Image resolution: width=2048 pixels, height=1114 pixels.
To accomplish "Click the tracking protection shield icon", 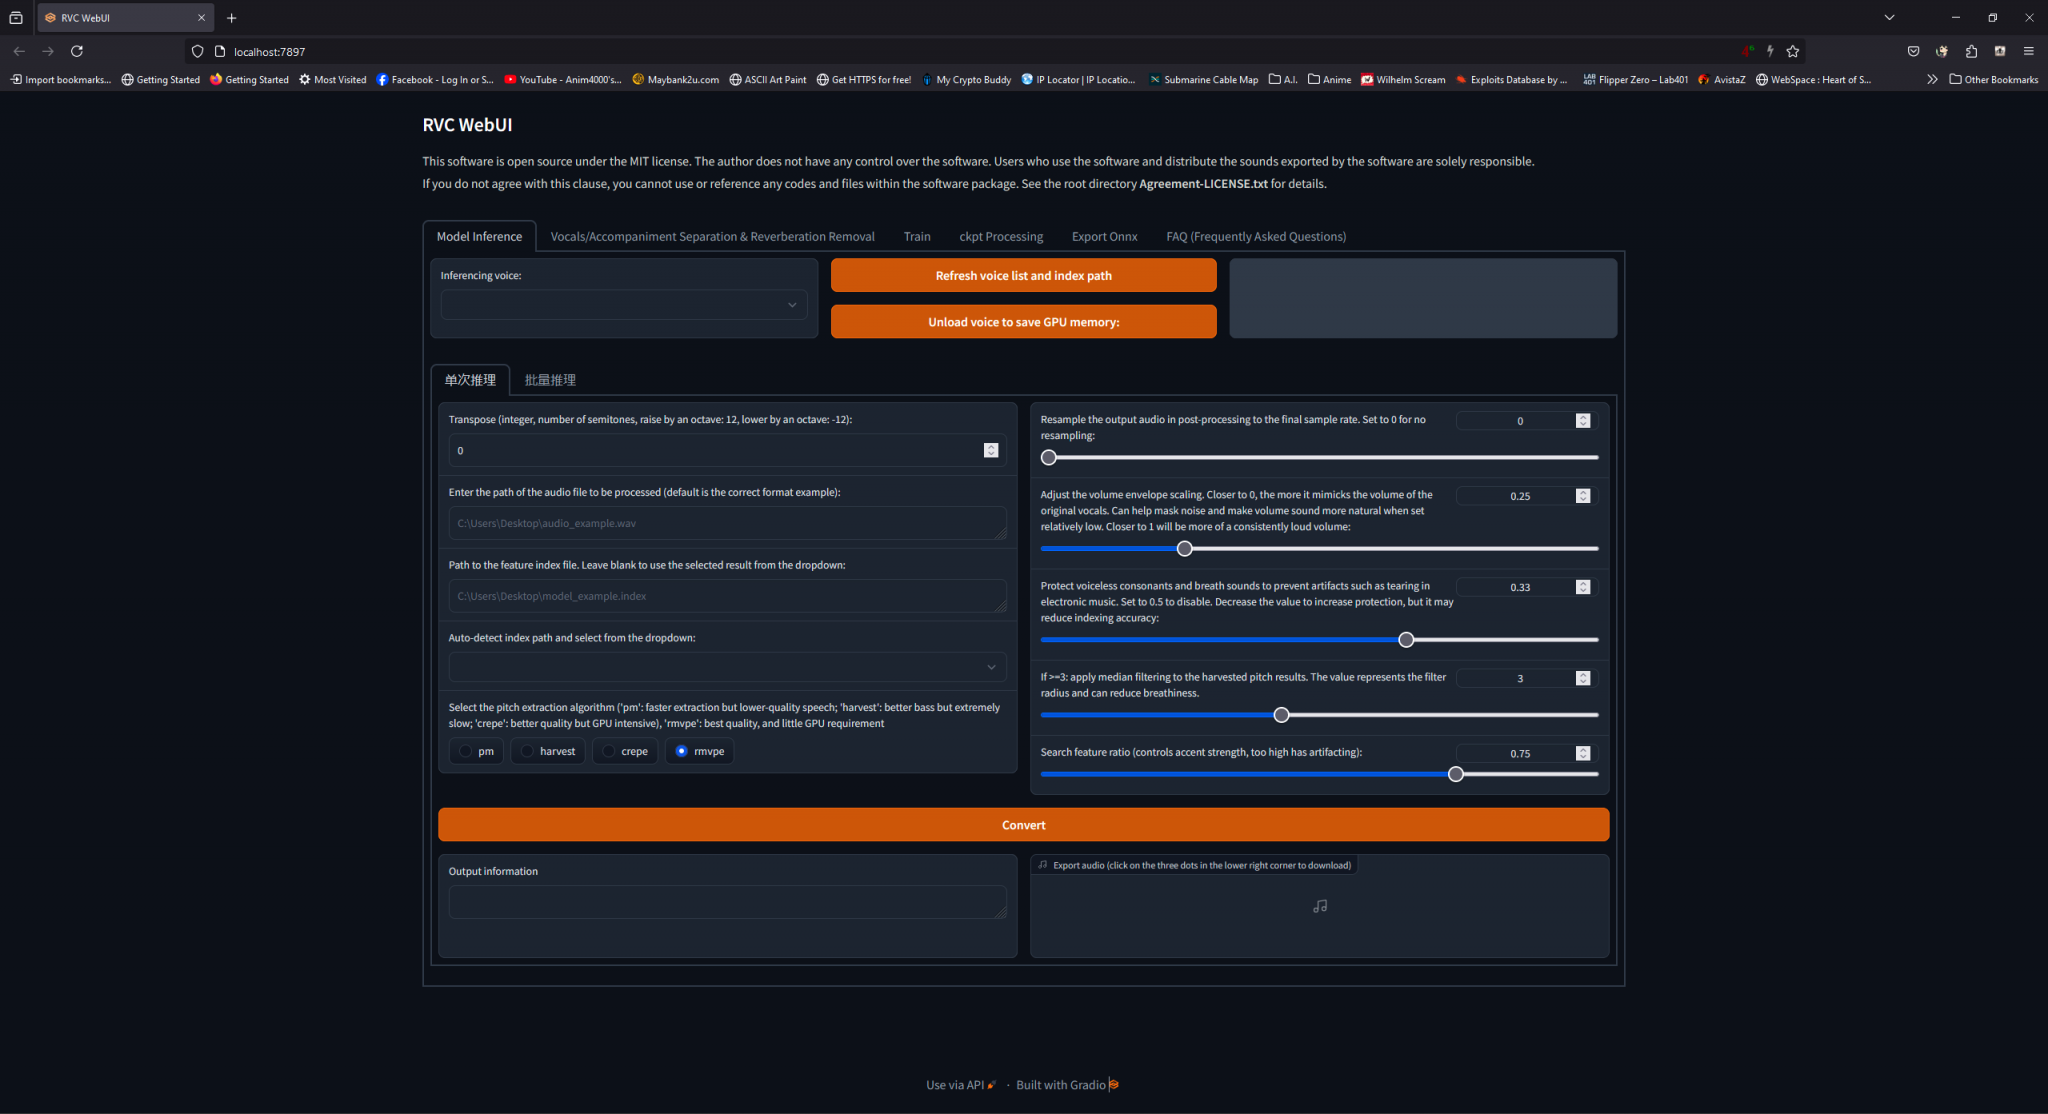I will (x=197, y=51).
